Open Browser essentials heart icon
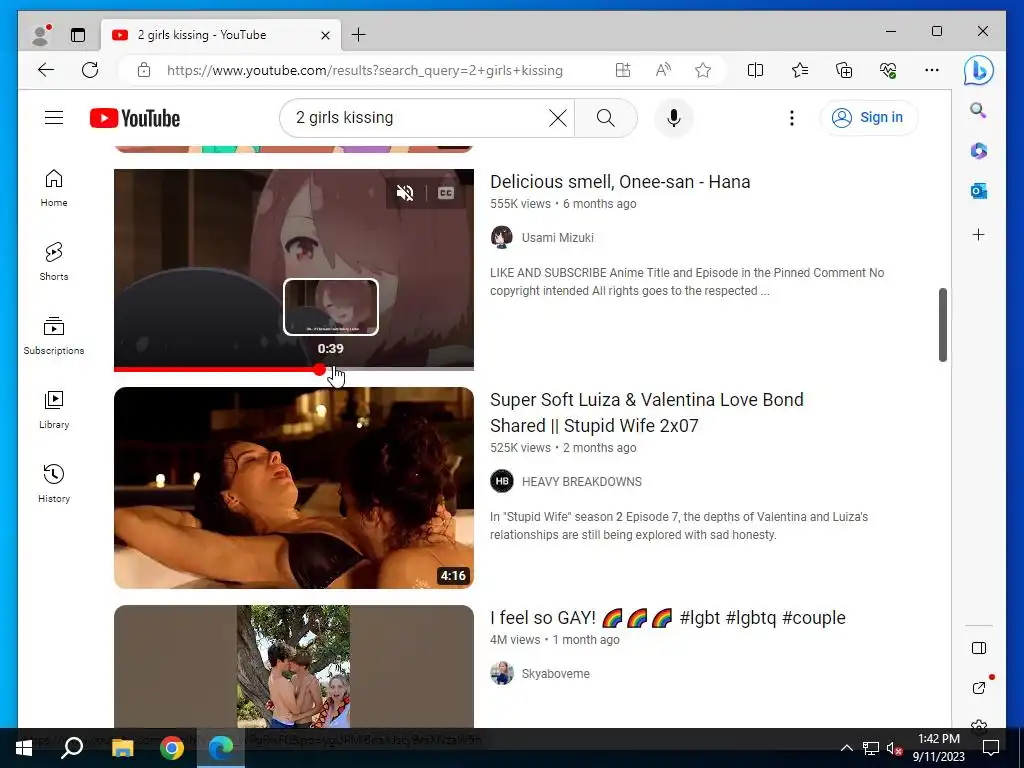The image size is (1024, 768). click(x=888, y=71)
